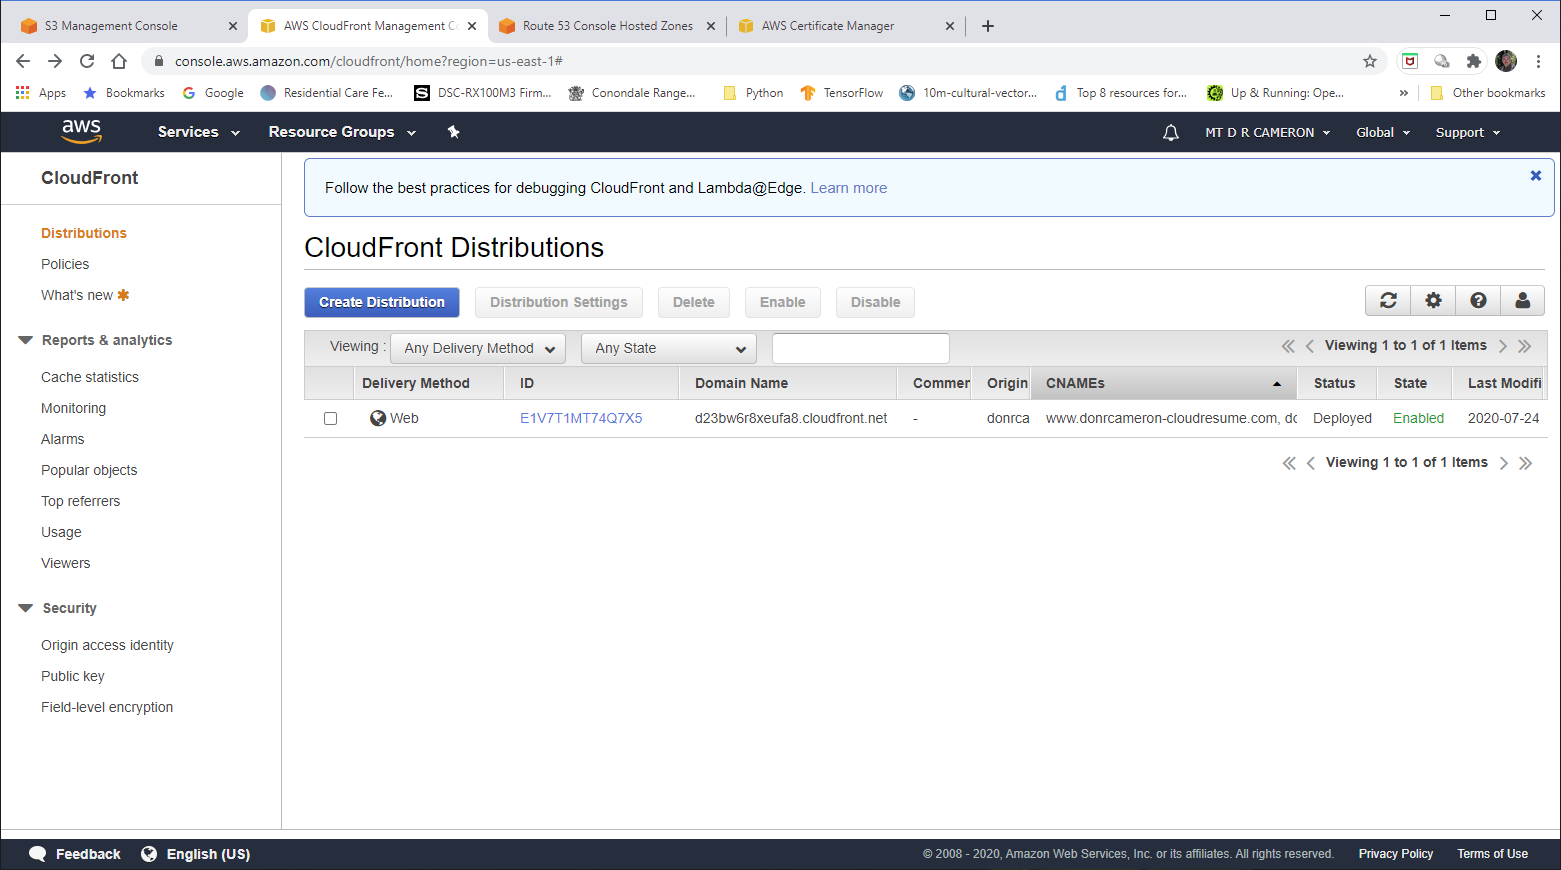Open the Apps bookmarks shortcut
Viewport: 1561px width, 870px height.
(x=41, y=93)
